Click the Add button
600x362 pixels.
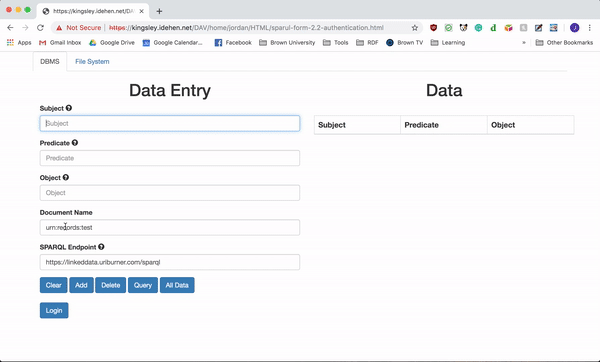81,285
